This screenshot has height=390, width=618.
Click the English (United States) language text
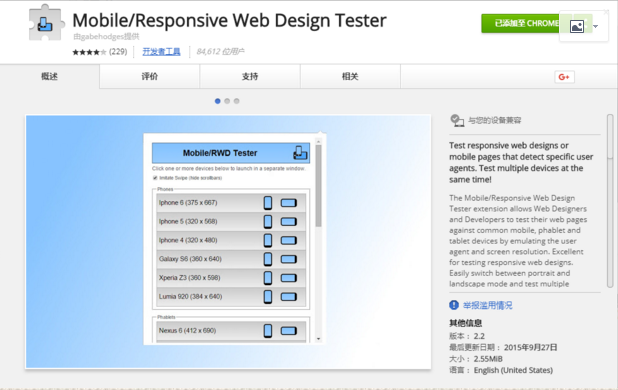pyautogui.click(x=513, y=370)
